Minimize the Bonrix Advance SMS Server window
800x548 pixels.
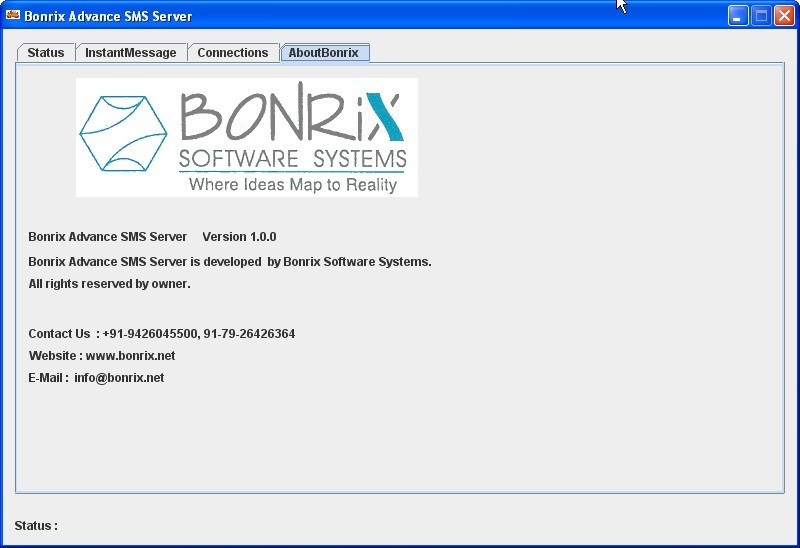pos(737,16)
